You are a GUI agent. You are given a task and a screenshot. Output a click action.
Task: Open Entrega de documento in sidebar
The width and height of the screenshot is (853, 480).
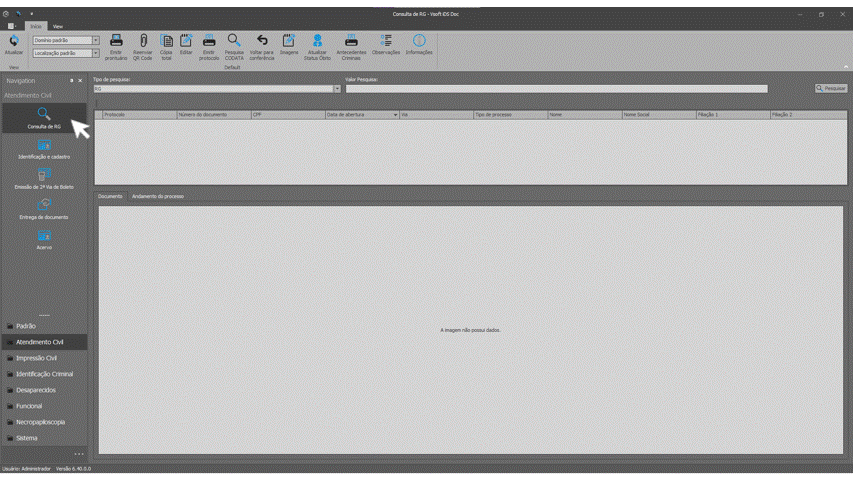coord(44,209)
